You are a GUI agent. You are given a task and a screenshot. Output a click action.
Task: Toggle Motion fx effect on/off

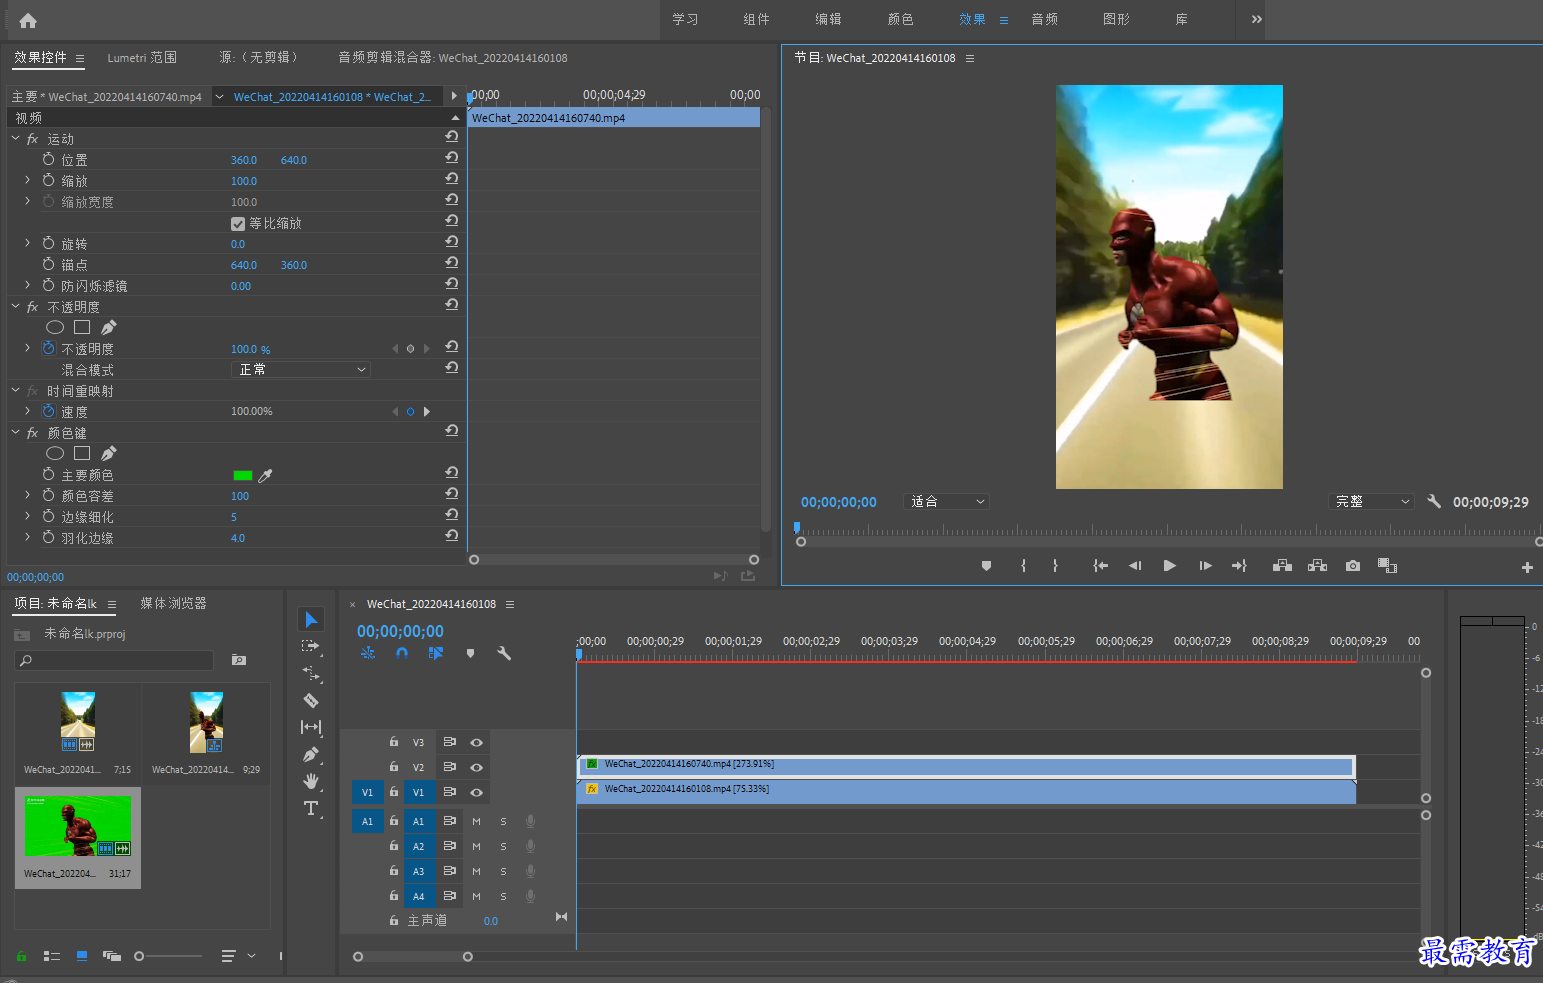32,139
